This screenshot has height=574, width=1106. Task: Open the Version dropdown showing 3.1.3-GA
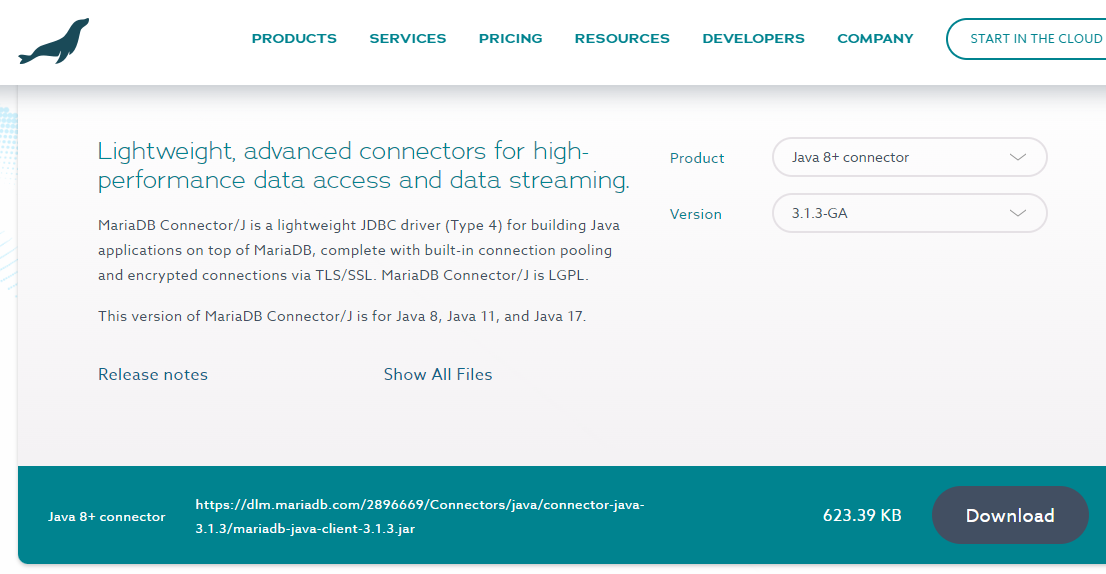(x=910, y=213)
